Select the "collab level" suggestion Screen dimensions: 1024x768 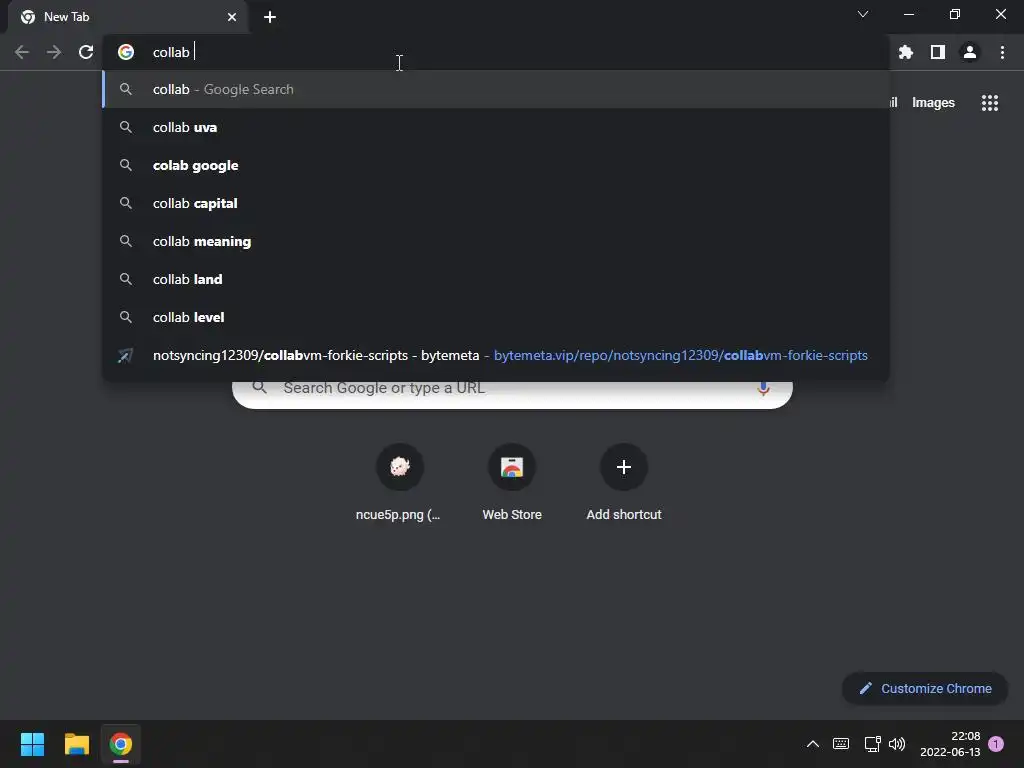click(x=496, y=317)
